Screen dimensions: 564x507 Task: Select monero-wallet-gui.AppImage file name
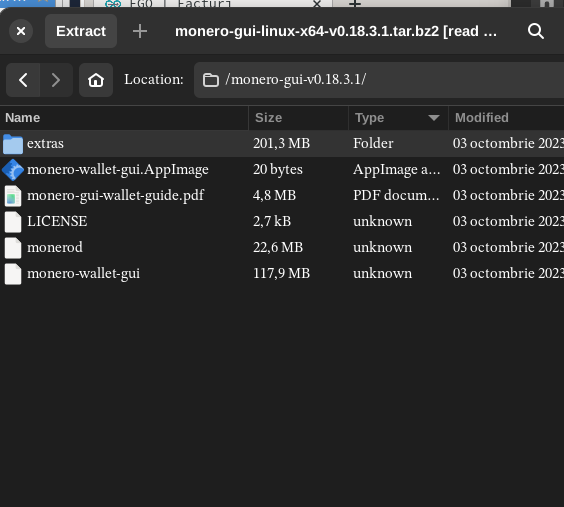pyautogui.click(x=118, y=169)
